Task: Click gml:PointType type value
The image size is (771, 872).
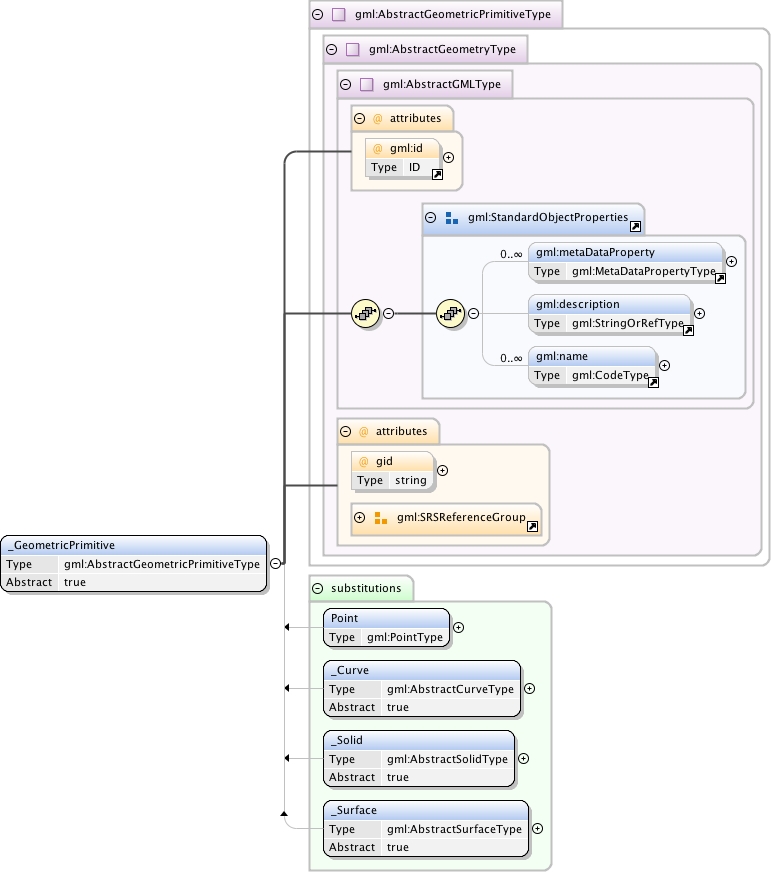Action: coord(405,637)
